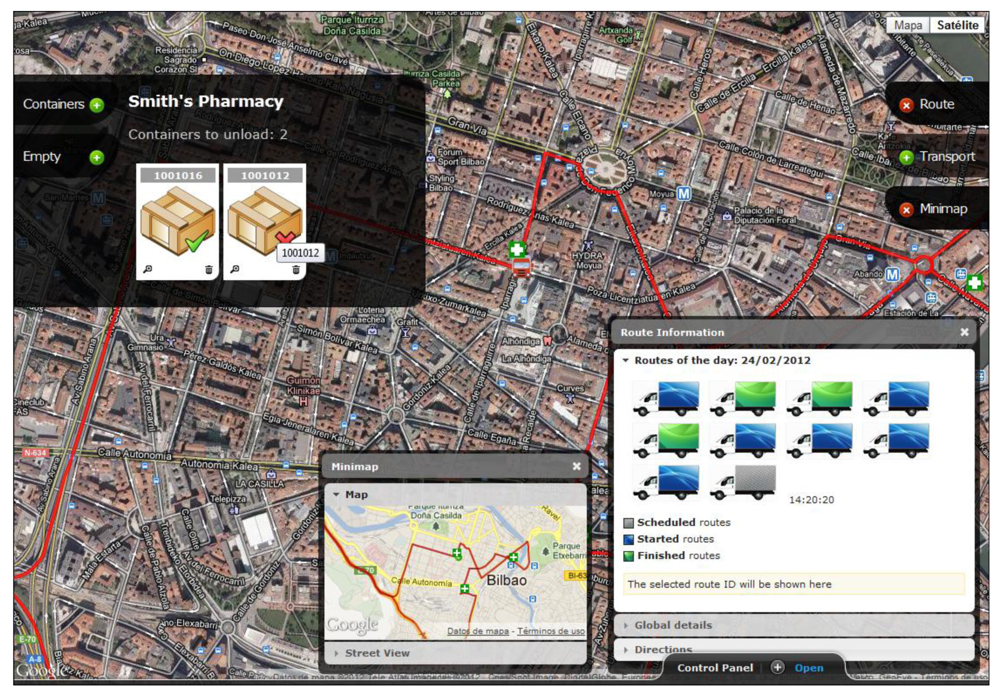Click the selected route ID message box
Viewport: 1000px width, 697px height.
[x=794, y=584]
